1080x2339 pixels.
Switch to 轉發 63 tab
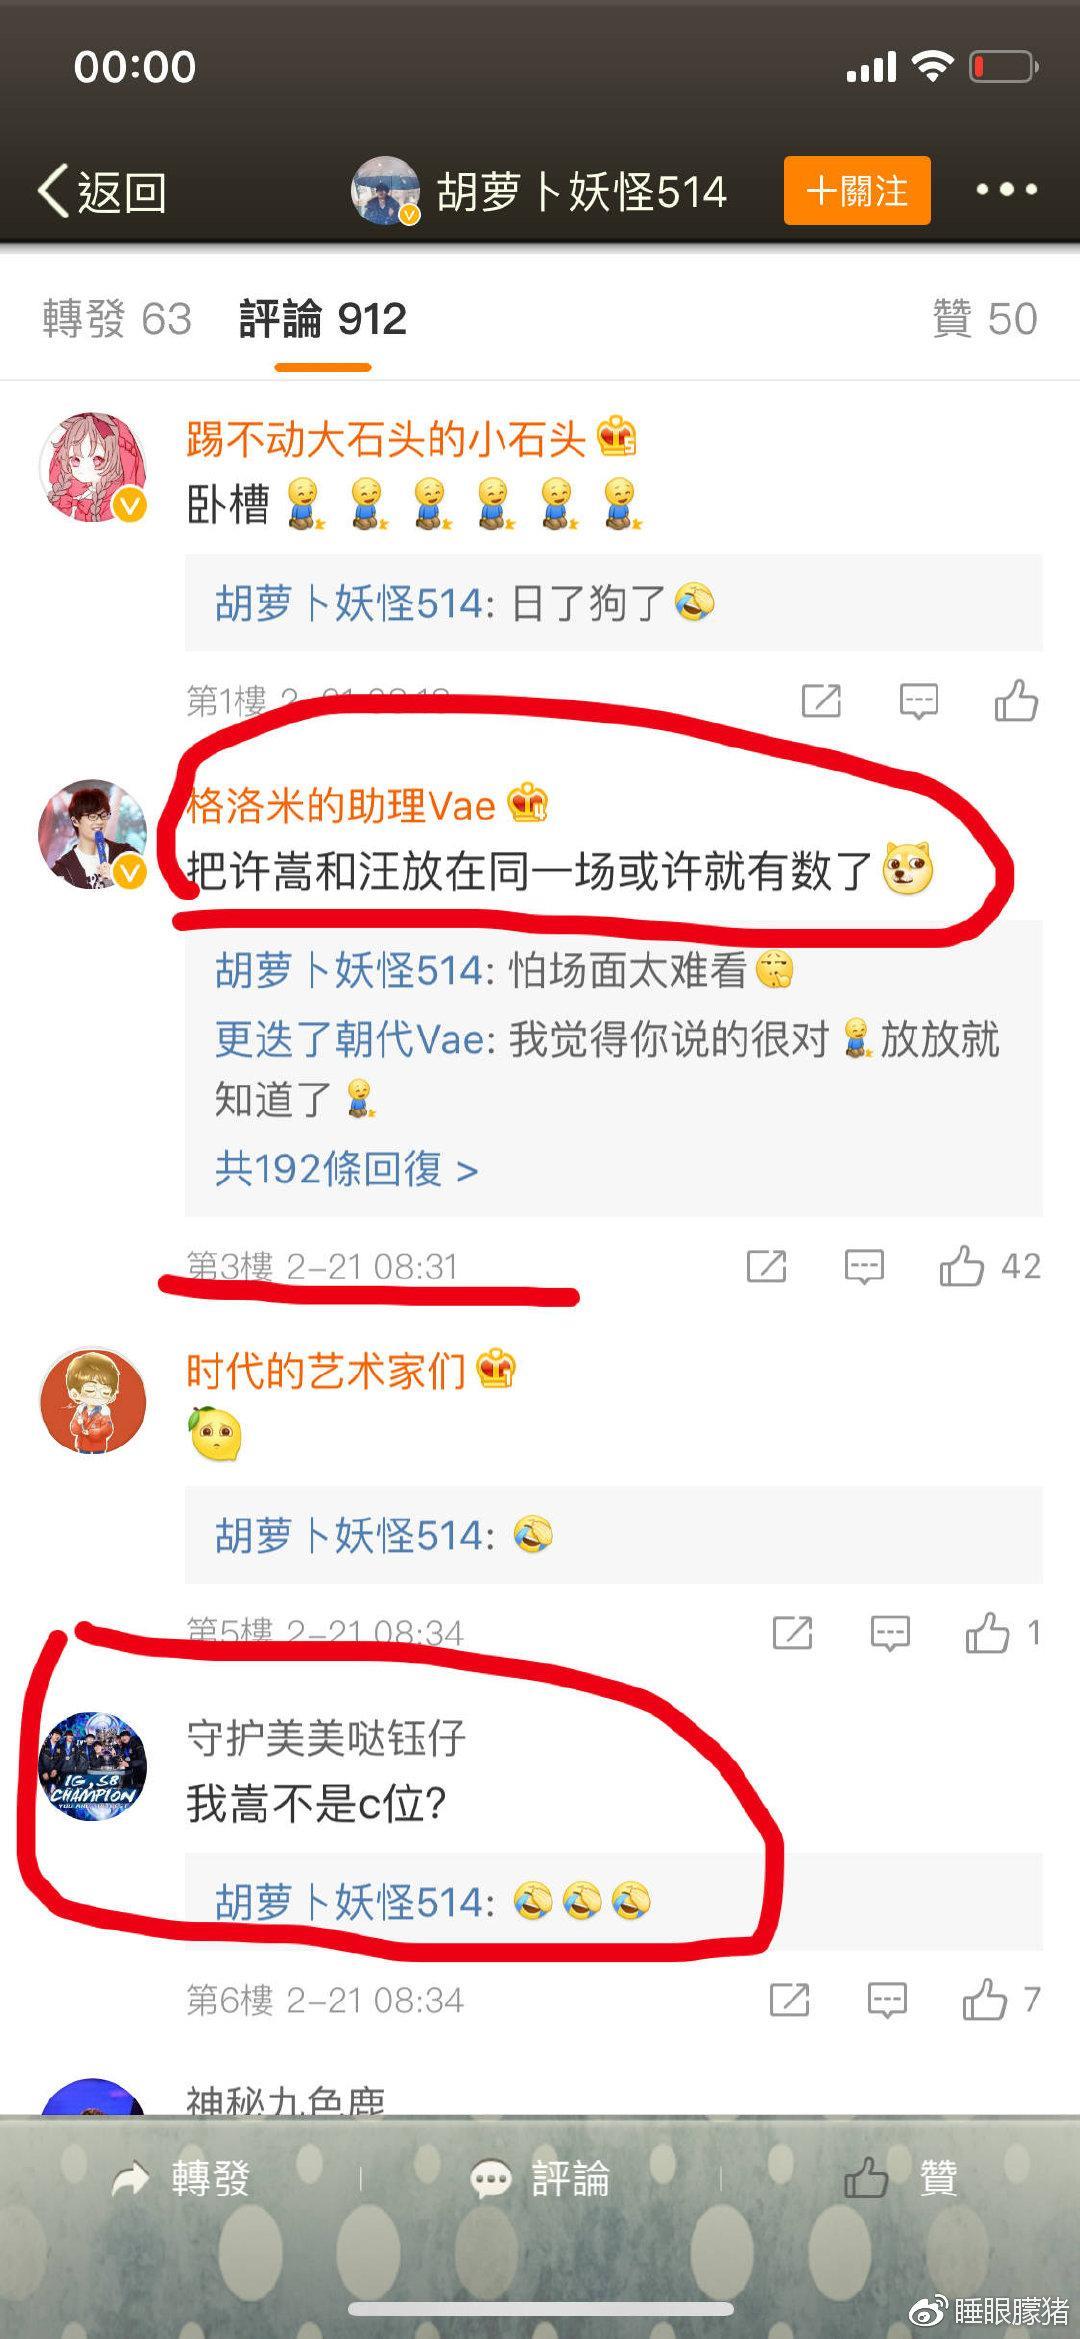[x=116, y=319]
